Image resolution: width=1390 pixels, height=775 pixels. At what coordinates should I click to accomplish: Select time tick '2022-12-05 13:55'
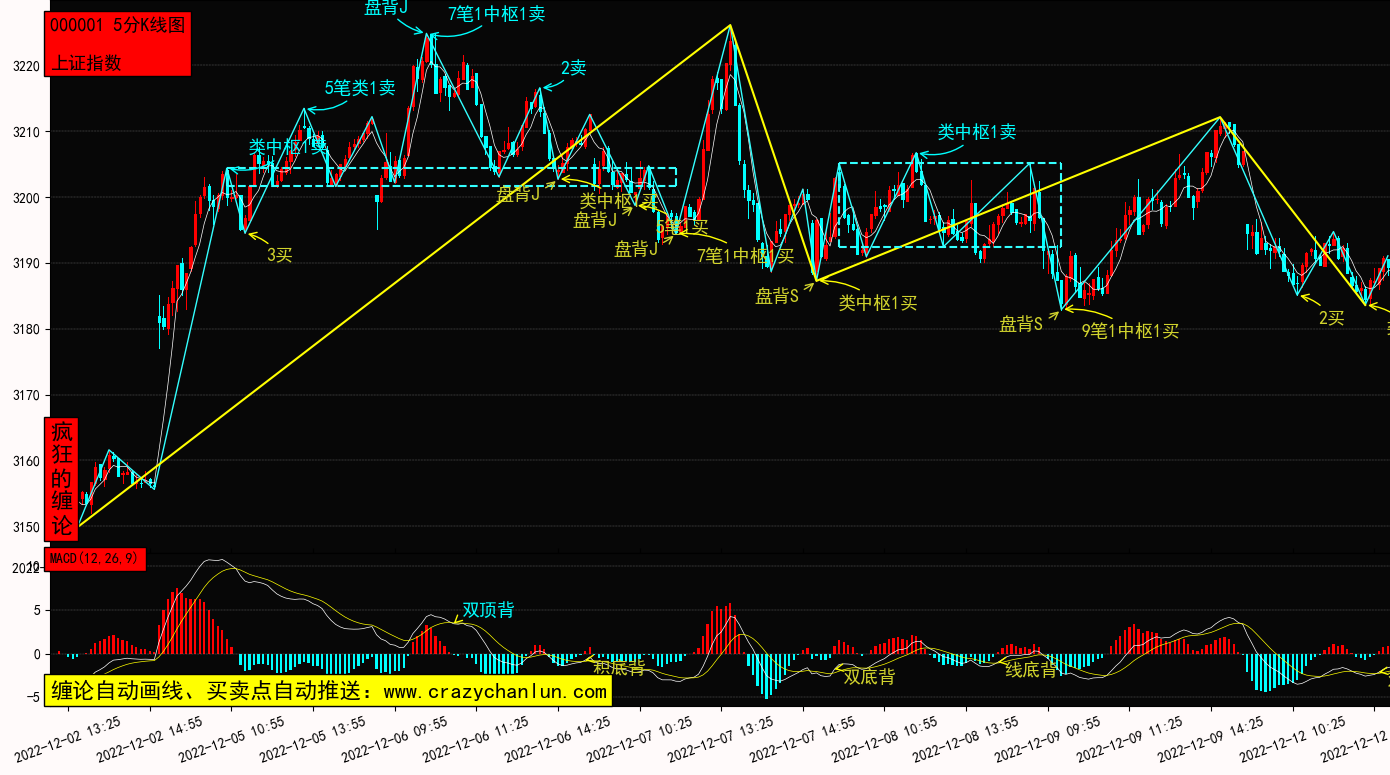[x=314, y=738]
